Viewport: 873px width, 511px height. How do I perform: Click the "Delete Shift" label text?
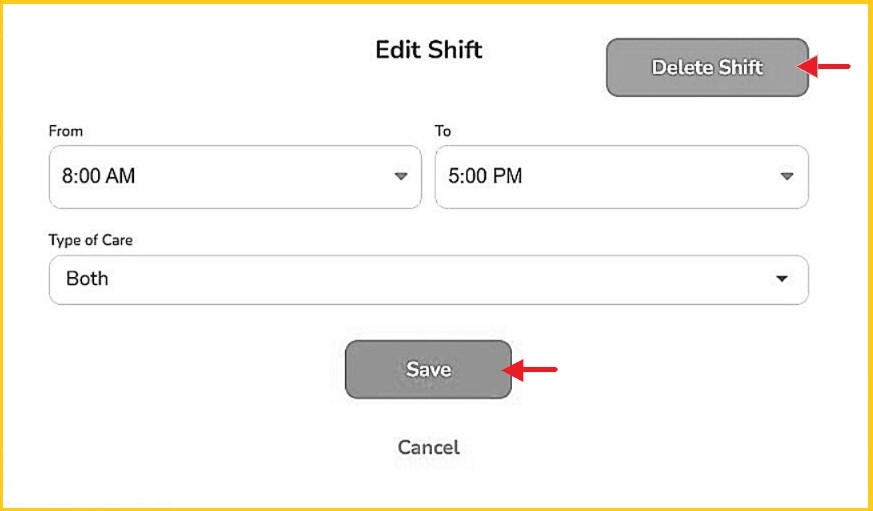(707, 68)
